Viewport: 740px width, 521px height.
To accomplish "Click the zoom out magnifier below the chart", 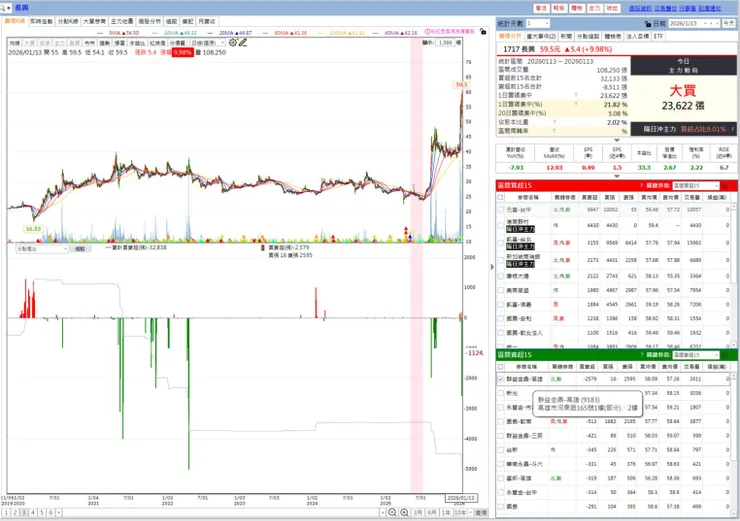I will (392, 513).
